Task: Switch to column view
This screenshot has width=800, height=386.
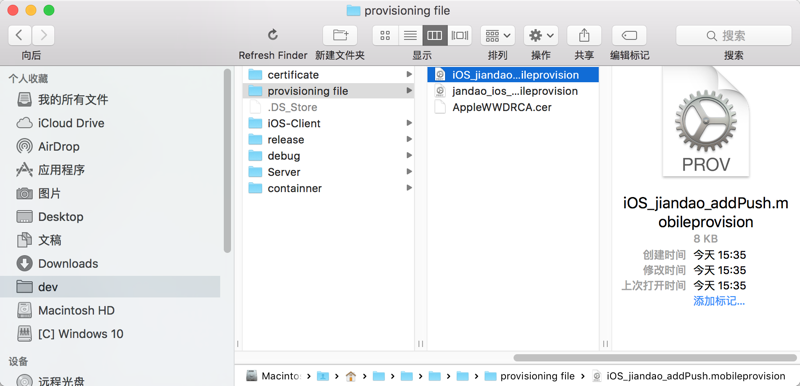Action: pos(435,35)
